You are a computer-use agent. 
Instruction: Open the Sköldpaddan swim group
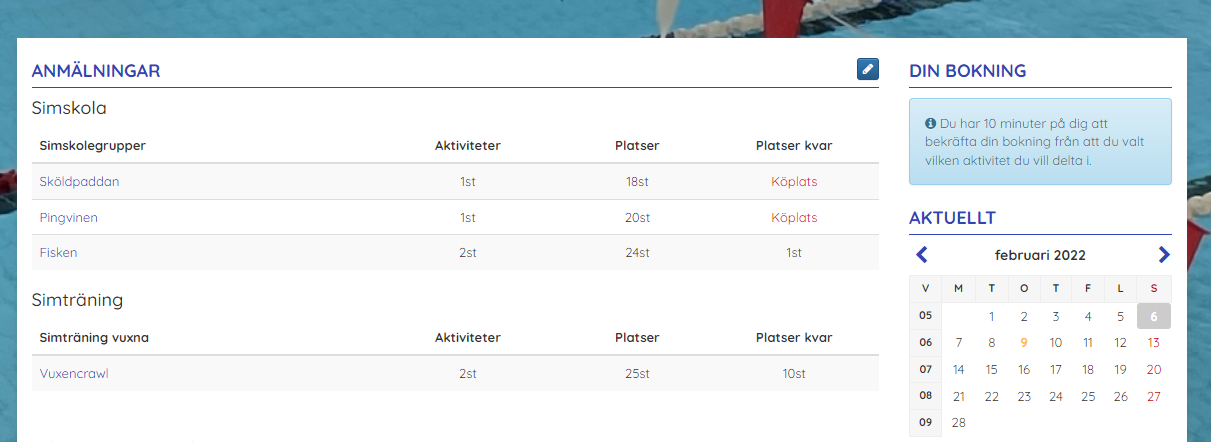click(x=79, y=182)
